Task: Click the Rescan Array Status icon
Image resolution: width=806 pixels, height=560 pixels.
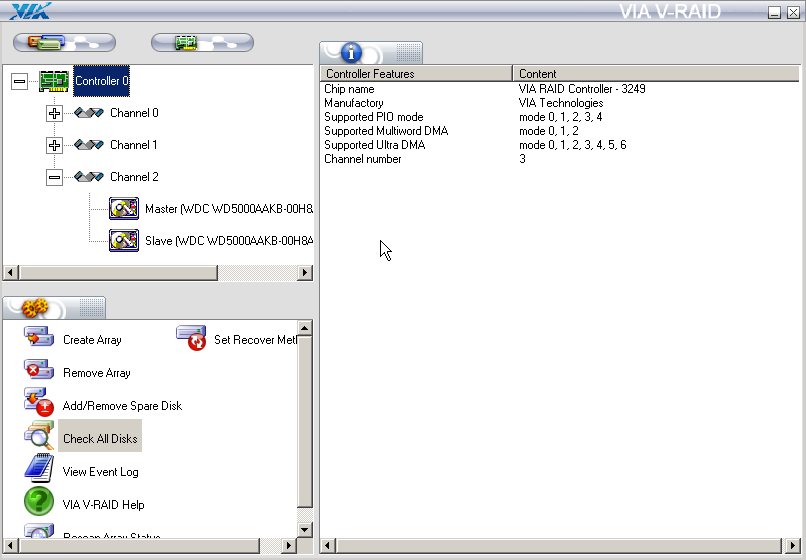Action: (x=39, y=531)
